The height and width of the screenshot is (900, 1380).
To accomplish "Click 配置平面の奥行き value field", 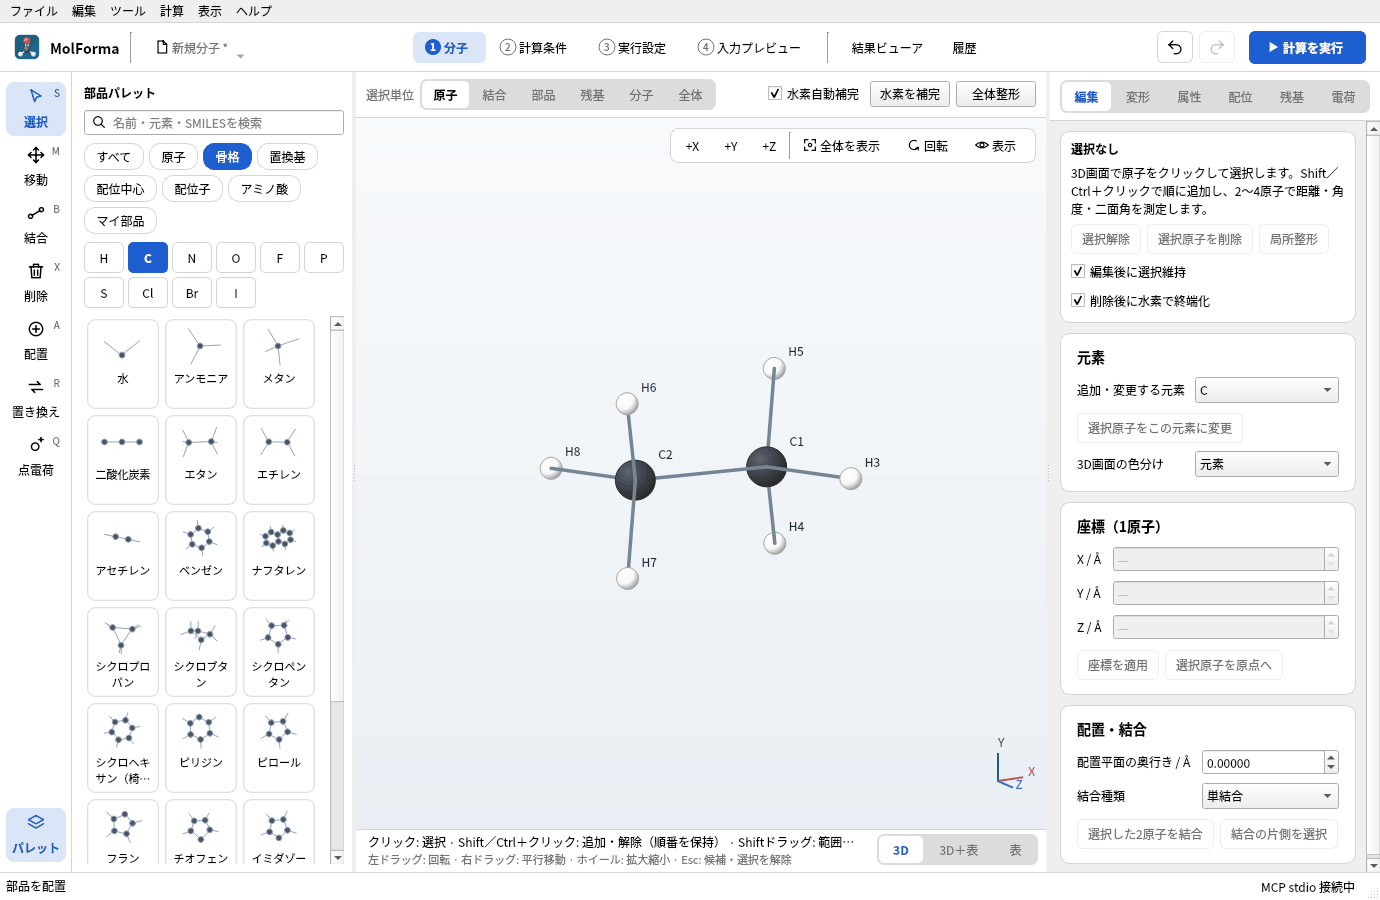I will [x=1263, y=763].
